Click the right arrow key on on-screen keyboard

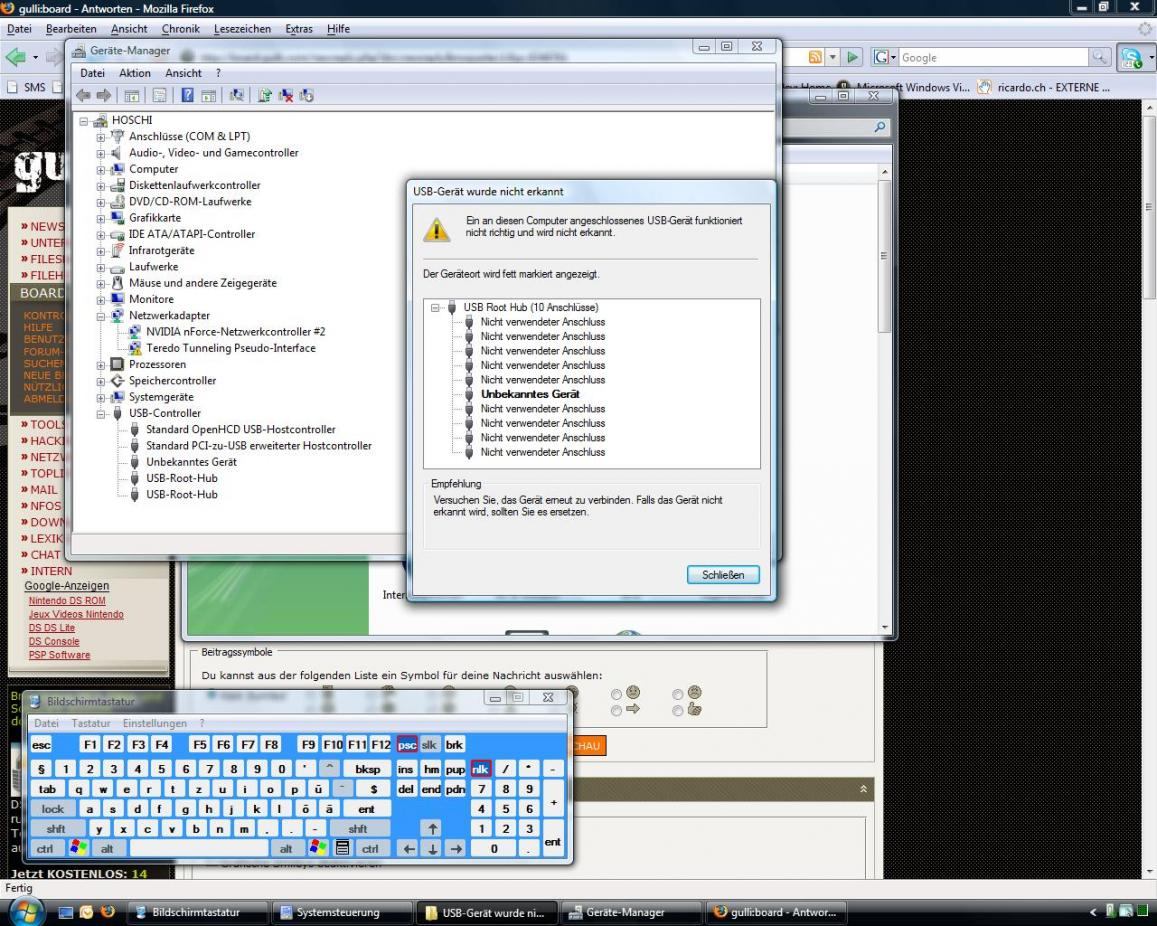click(456, 849)
